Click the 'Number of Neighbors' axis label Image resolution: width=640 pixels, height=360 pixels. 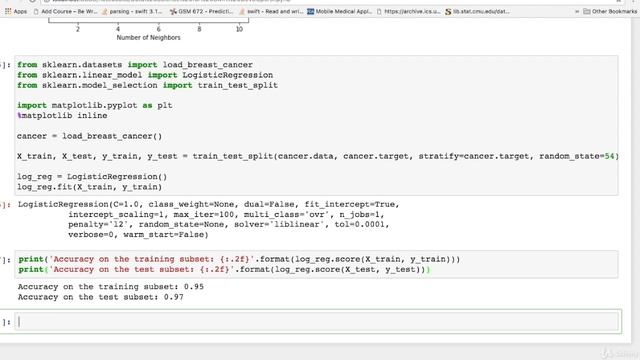[x=149, y=38]
